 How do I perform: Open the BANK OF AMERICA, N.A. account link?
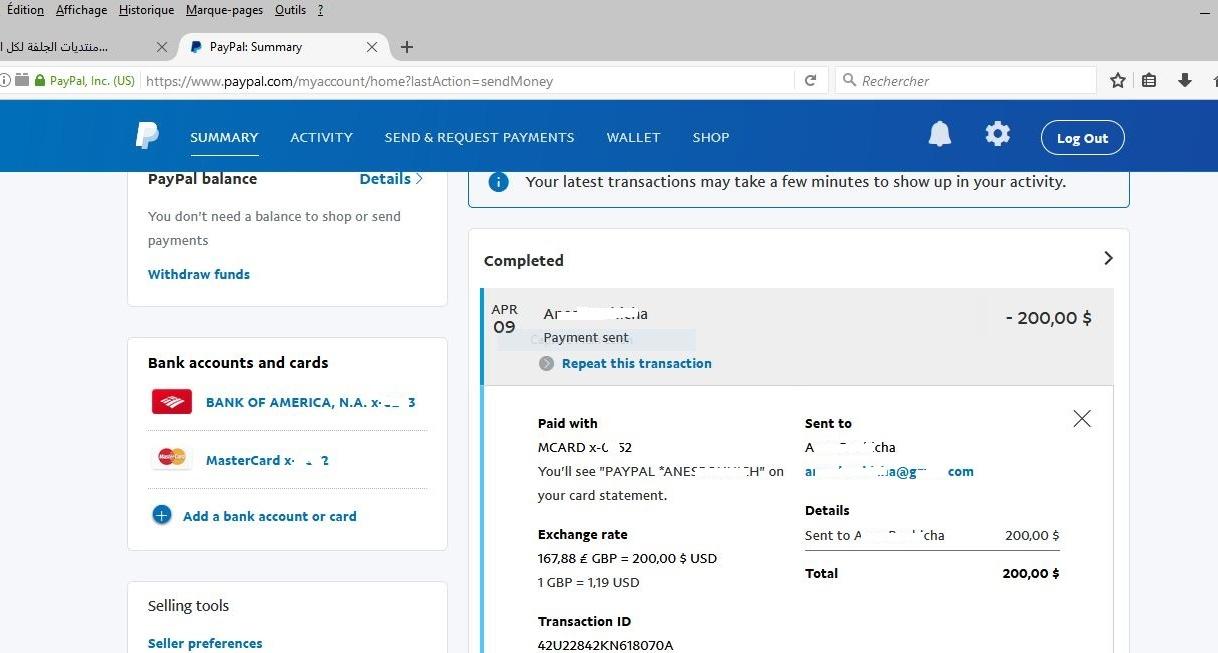tap(310, 402)
